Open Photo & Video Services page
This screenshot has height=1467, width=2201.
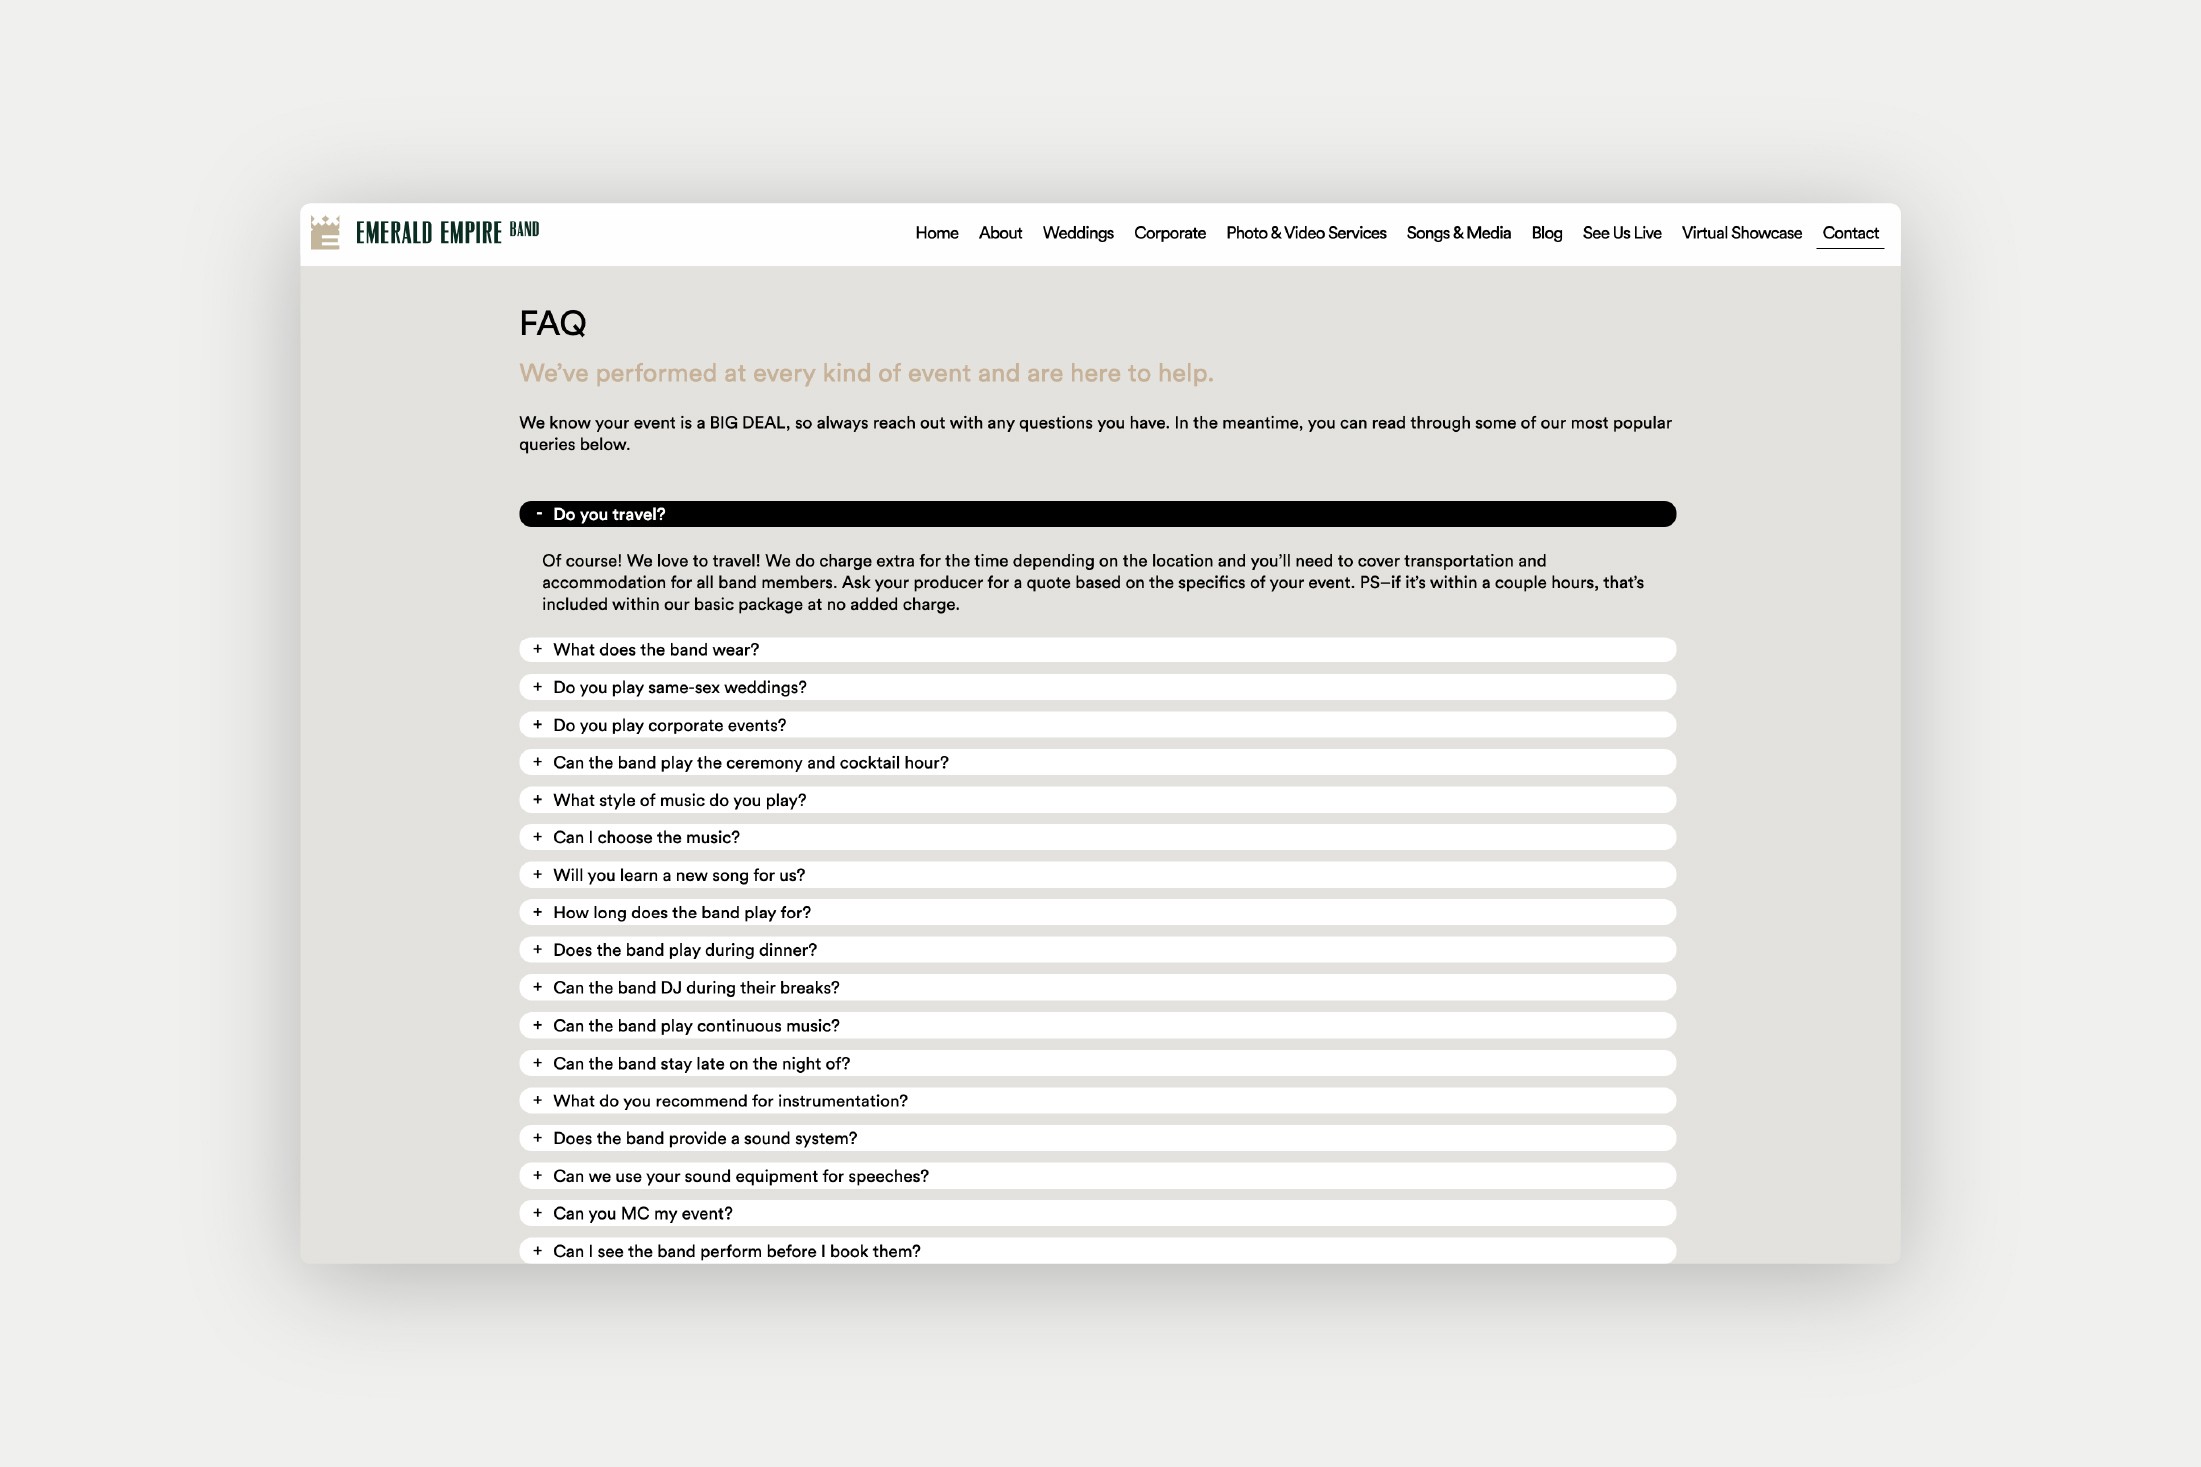click(1305, 233)
